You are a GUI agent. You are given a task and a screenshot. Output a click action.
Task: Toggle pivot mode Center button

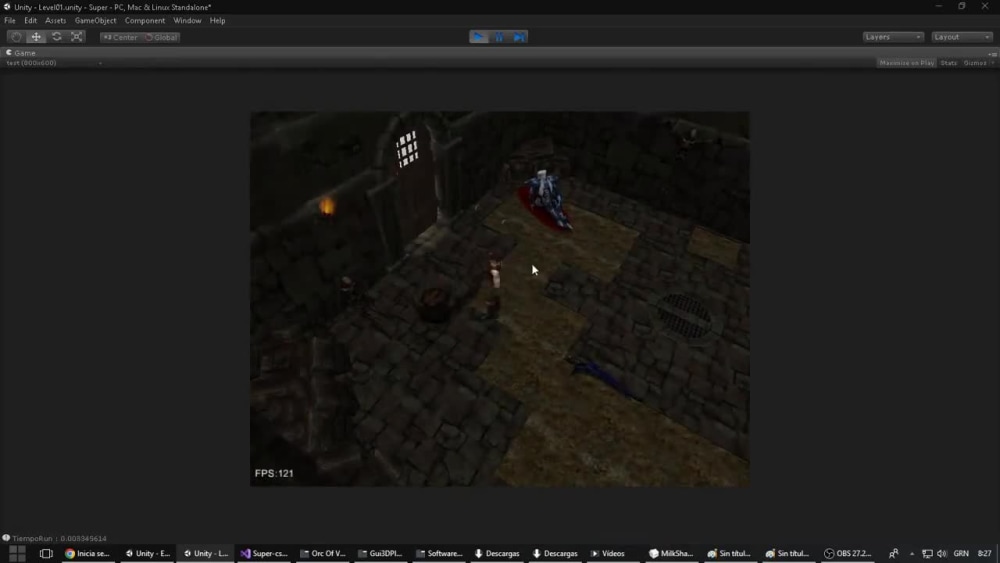(x=120, y=38)
